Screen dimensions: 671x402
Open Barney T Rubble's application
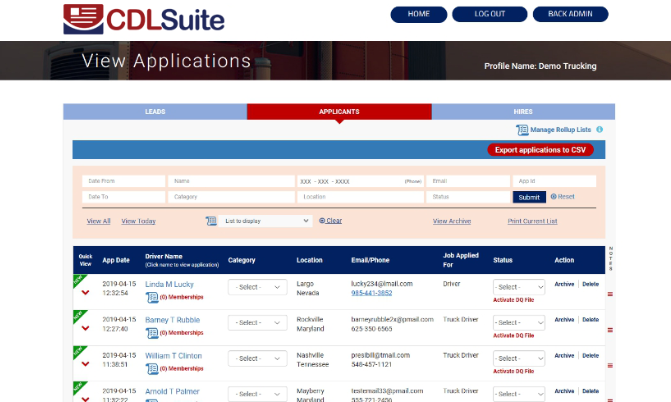(x=172, y=320)
